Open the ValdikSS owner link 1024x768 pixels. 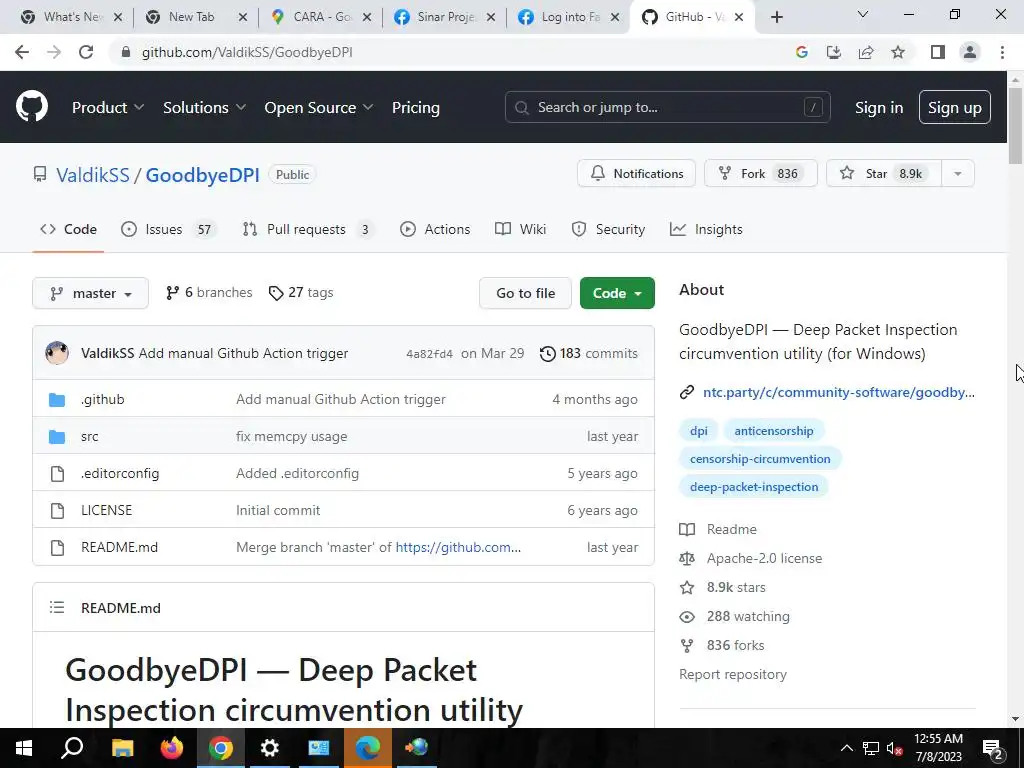pos(93,175)
